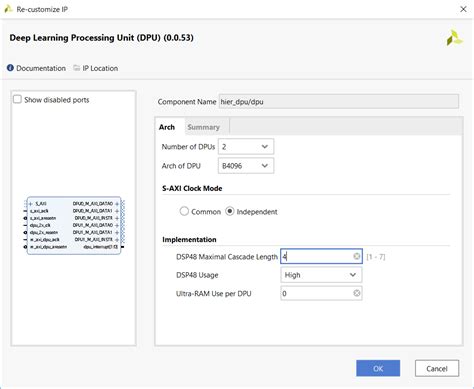Open the Number of DPUs dropdown
474x389 pixels.
click(x=246, y=147)
